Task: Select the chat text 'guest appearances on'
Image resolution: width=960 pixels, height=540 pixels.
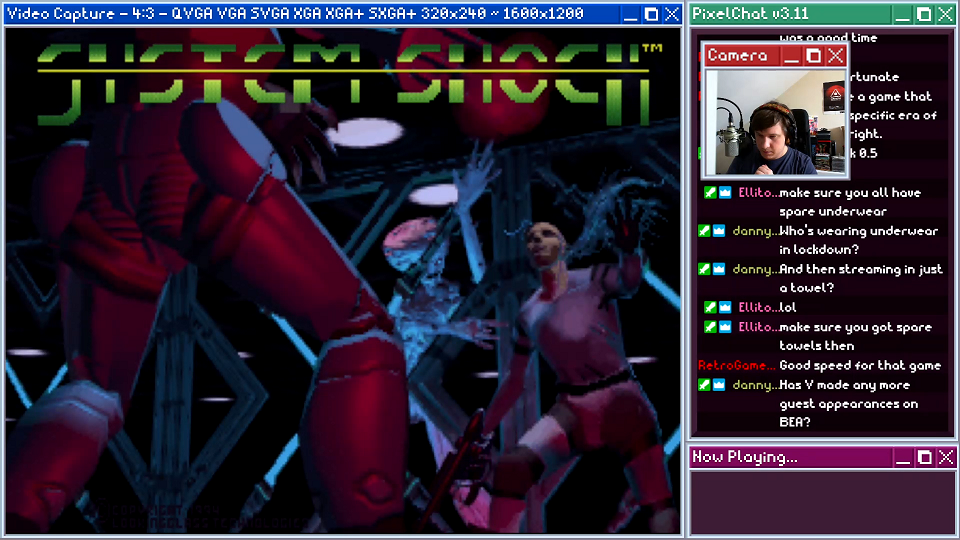Action: tap(849, 404)
